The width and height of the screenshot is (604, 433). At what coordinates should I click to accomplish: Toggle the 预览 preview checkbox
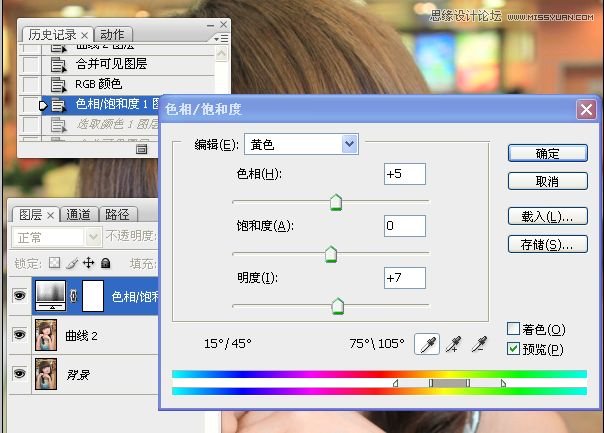tap(513, 349)
